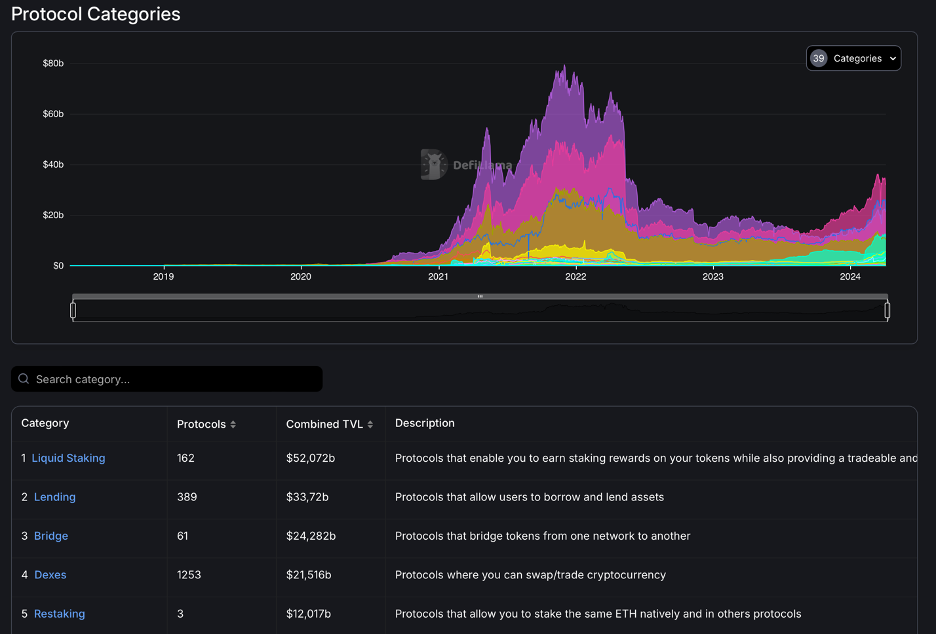Image resolution: width=936 pixels, height=634 pixels.
Task: Click the chevron arrow beside Categories
Action: [x=892, y=59]
